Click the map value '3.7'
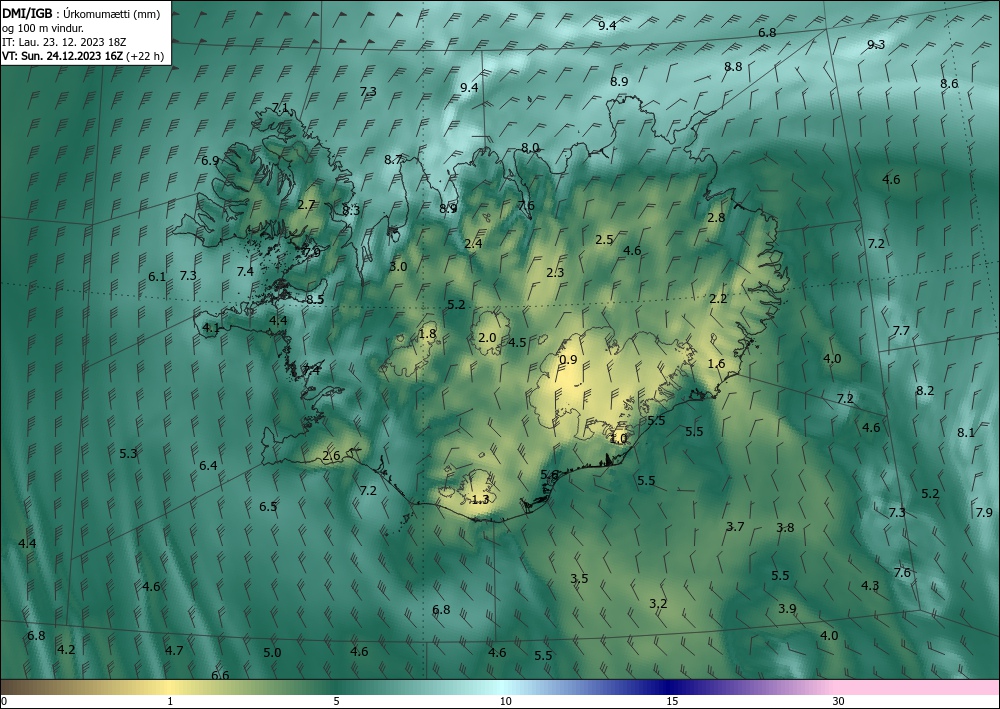Viewport: 1000px width, 709px height. pos(735,526)
